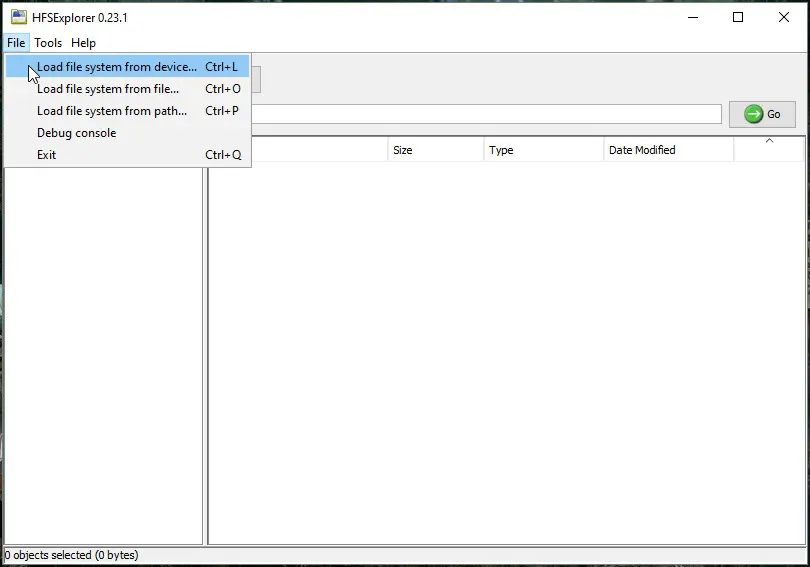Open the Help menu
The height and width of the screenshot is (567, 810).
tap(83, 43)
